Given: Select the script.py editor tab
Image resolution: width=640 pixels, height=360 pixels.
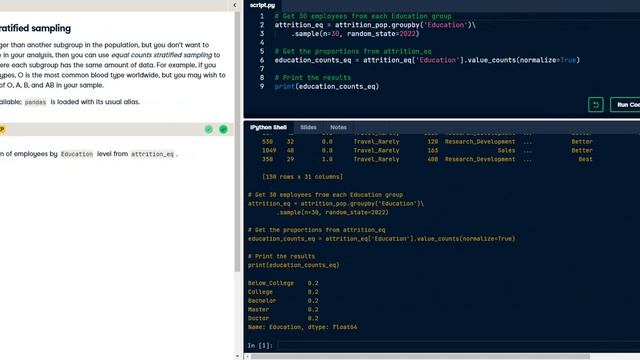Looking at the screenshot, I should point(262,5).
